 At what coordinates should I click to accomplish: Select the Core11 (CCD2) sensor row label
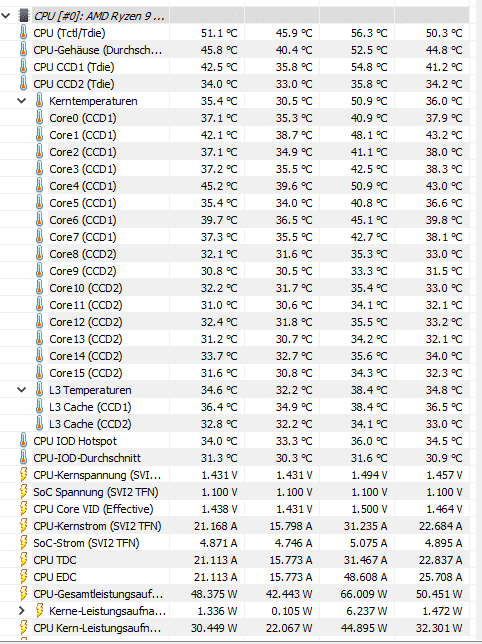(x=86, y=305)
